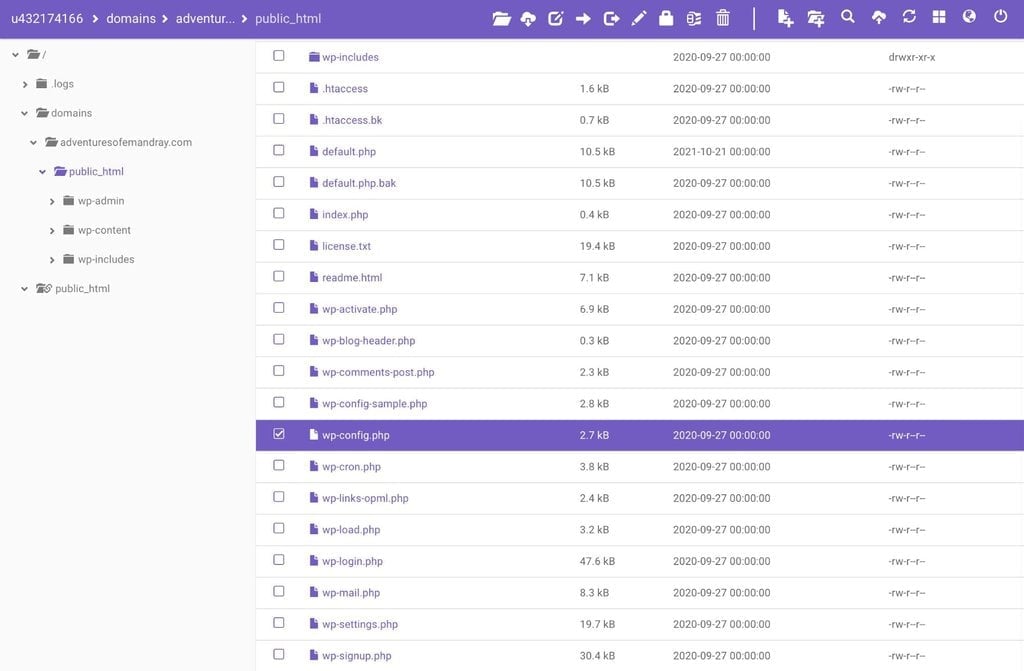Image resolution: width=1024 pixels, height=671 pixels.
Task: Rename wp-config.php using the pencil icon
Action: [x=637, y=18]
